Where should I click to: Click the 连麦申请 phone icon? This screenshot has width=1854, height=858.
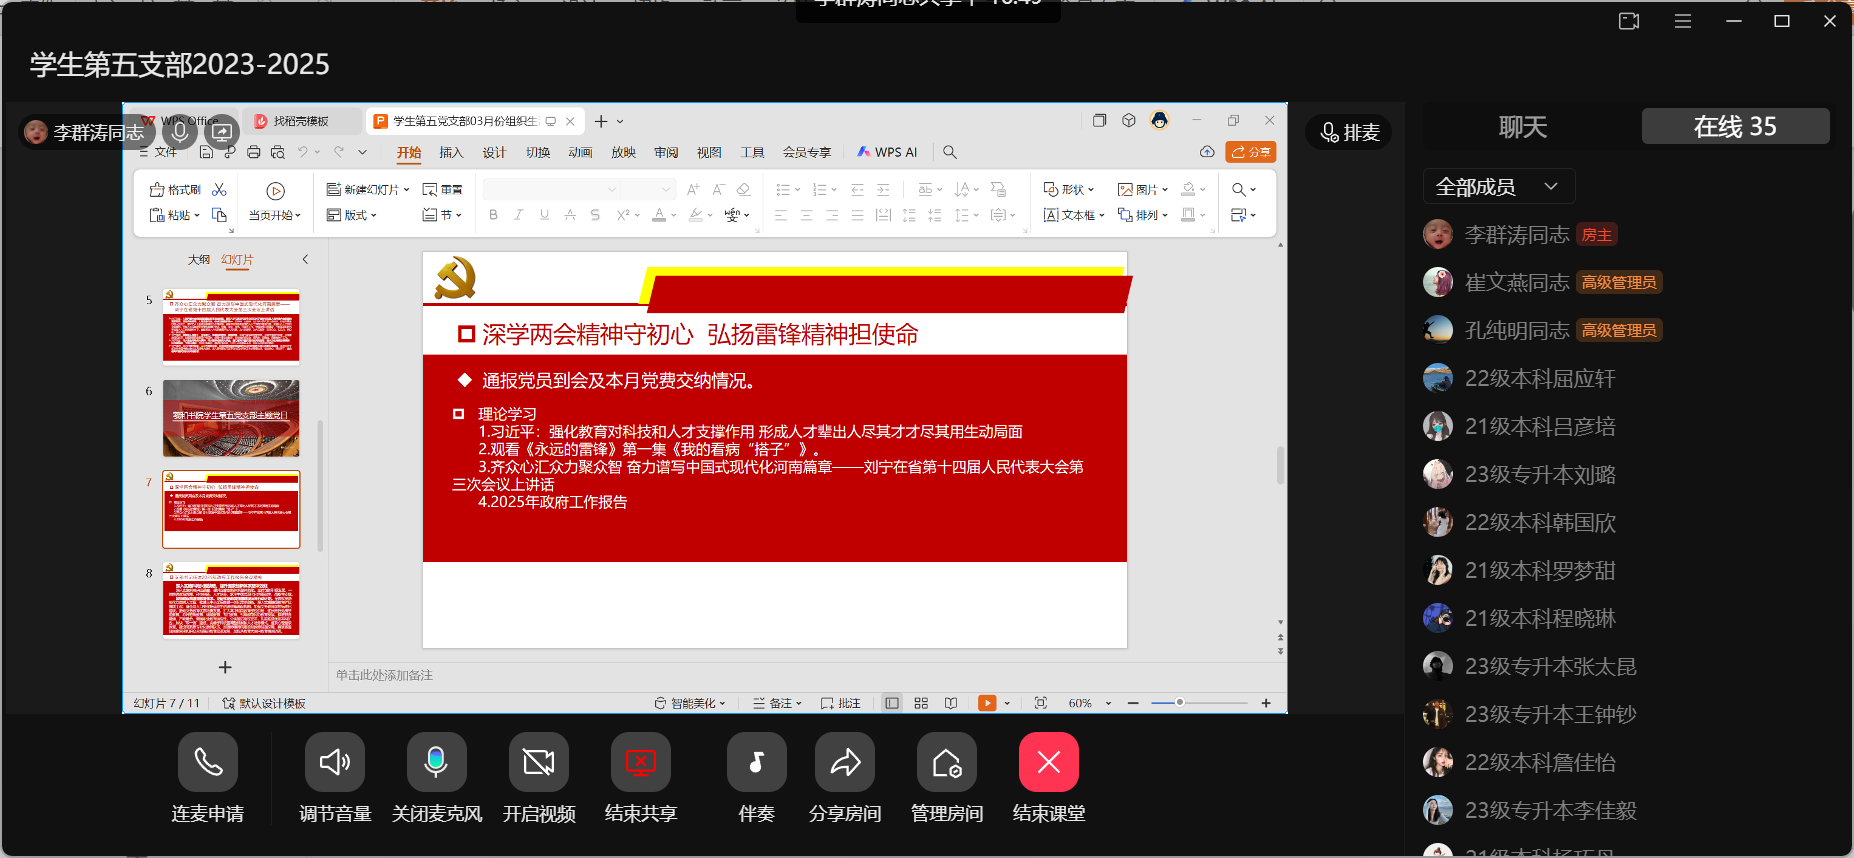point(208,763)
